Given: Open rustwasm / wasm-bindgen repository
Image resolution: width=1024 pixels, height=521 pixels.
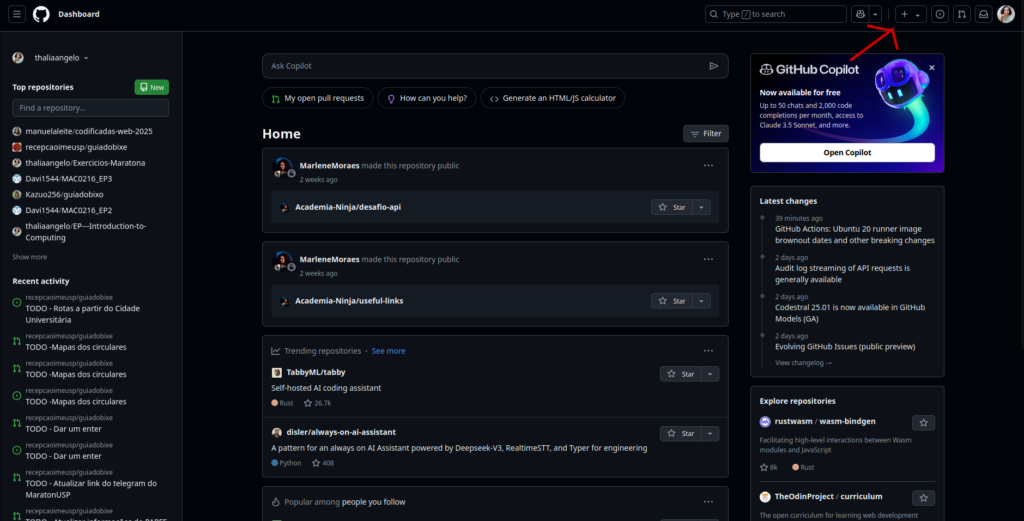Looking at the screenshot, I should coord(825,421).
